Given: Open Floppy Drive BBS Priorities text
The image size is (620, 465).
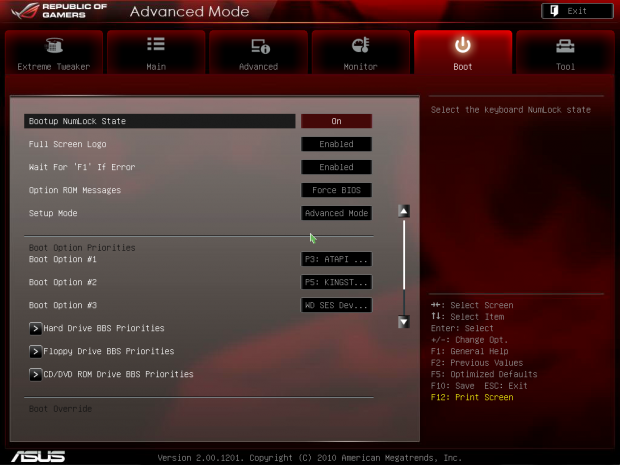Looking at the screenshot, I should point(109,351).
